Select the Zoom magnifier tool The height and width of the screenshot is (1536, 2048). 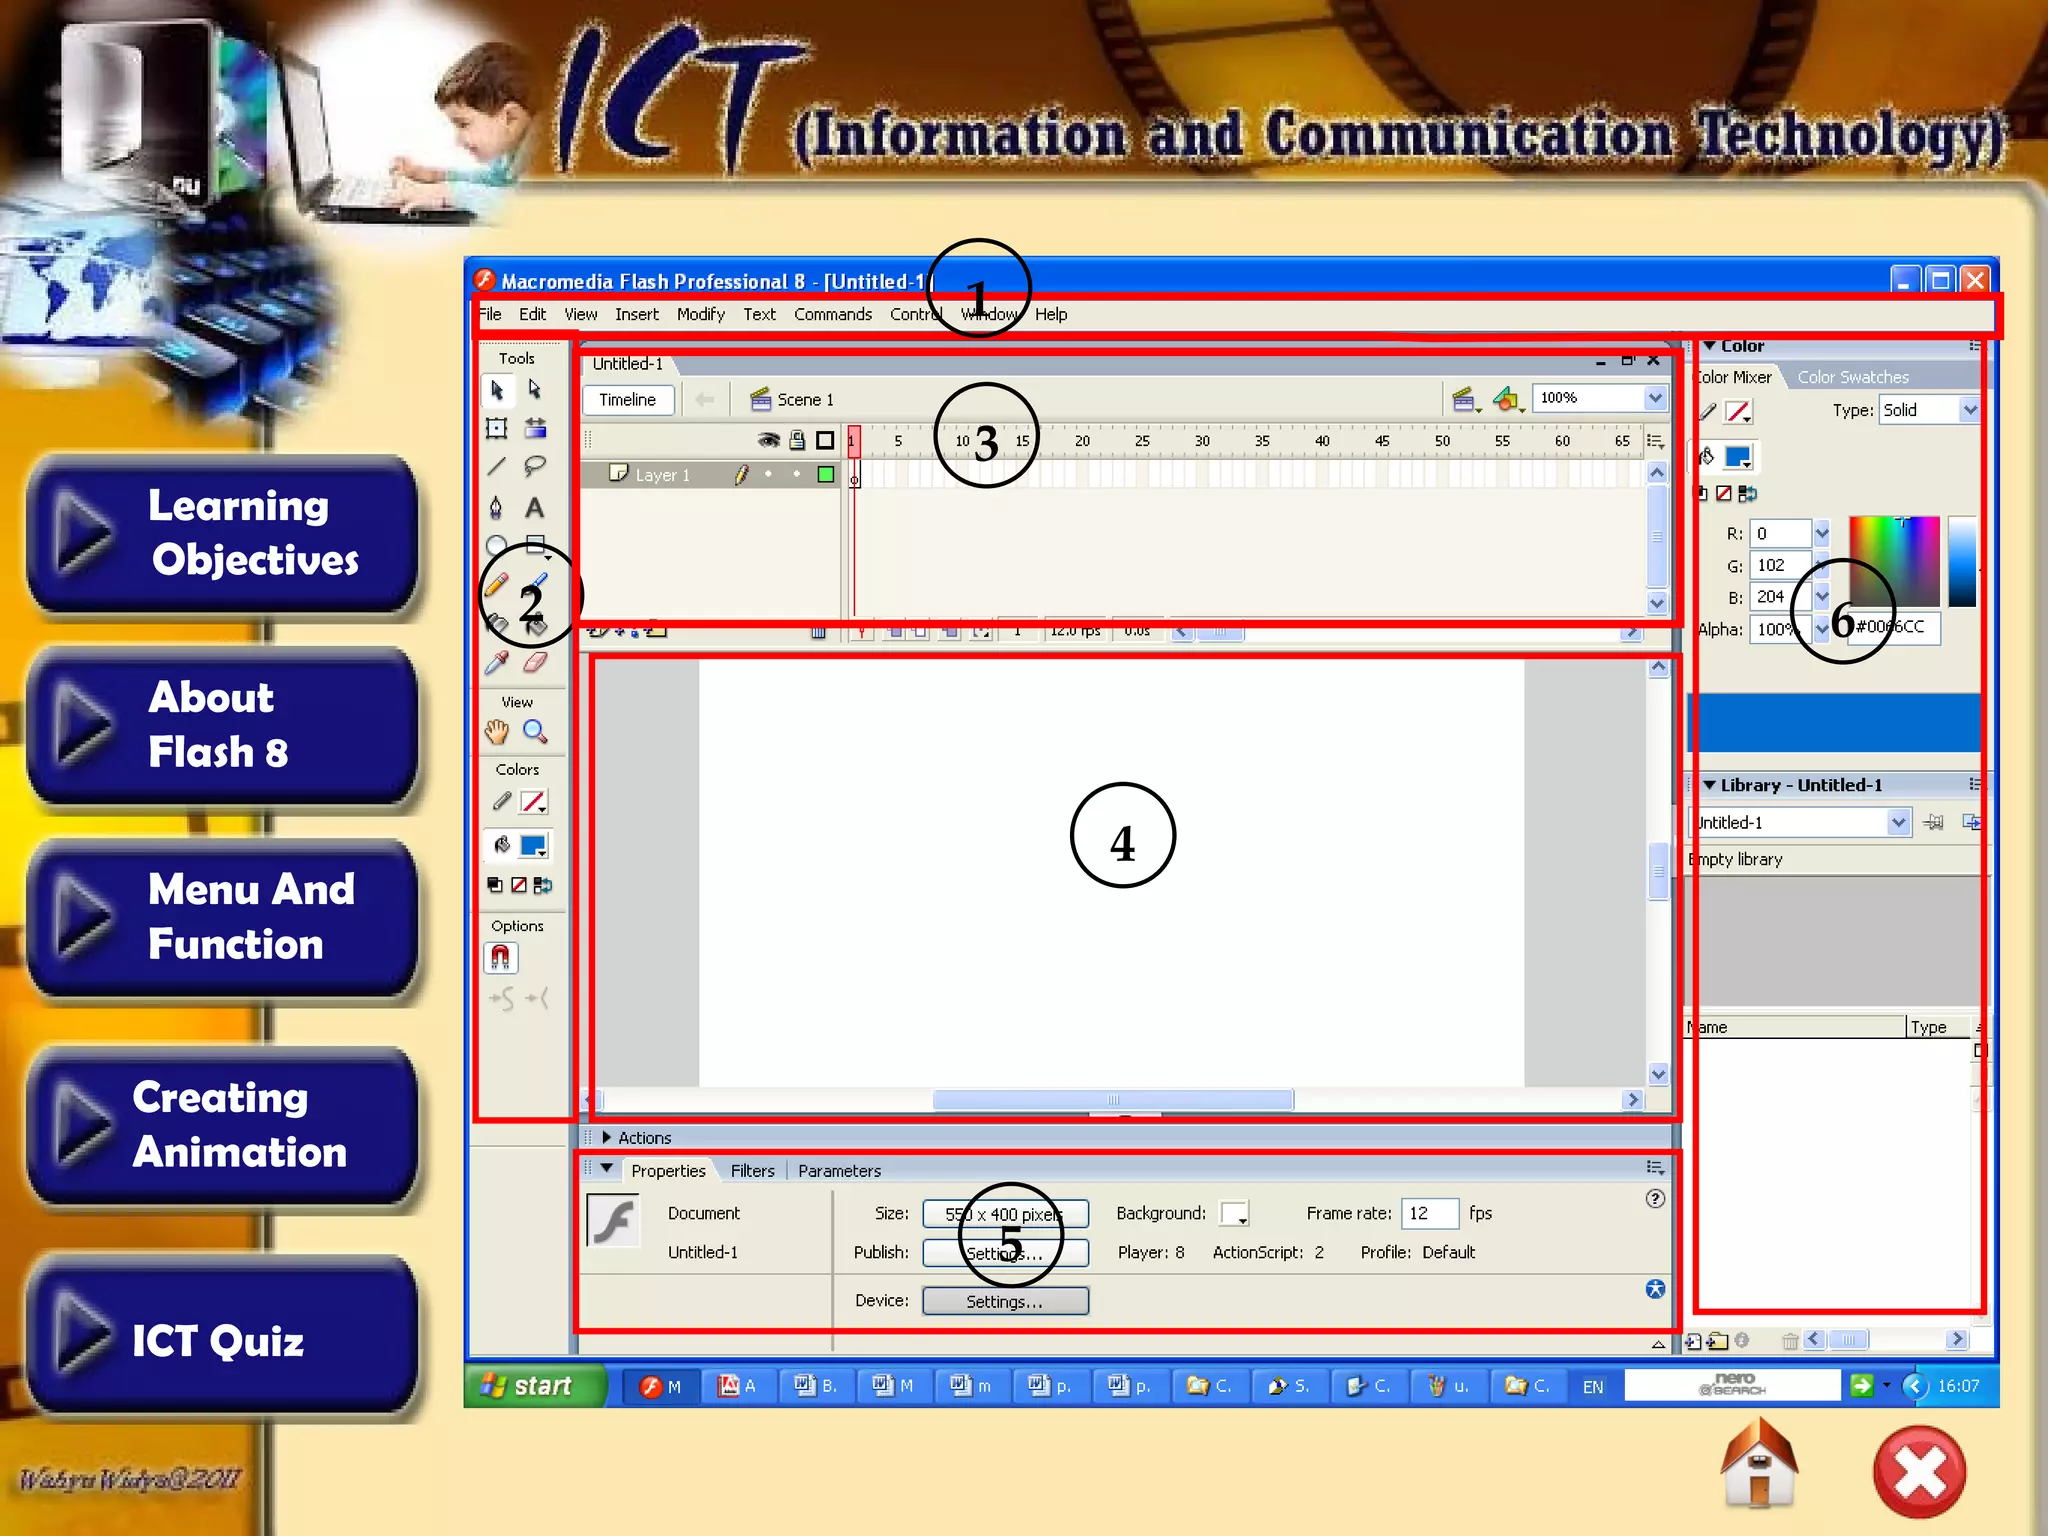pyautogui.click(x=535, y=732)
